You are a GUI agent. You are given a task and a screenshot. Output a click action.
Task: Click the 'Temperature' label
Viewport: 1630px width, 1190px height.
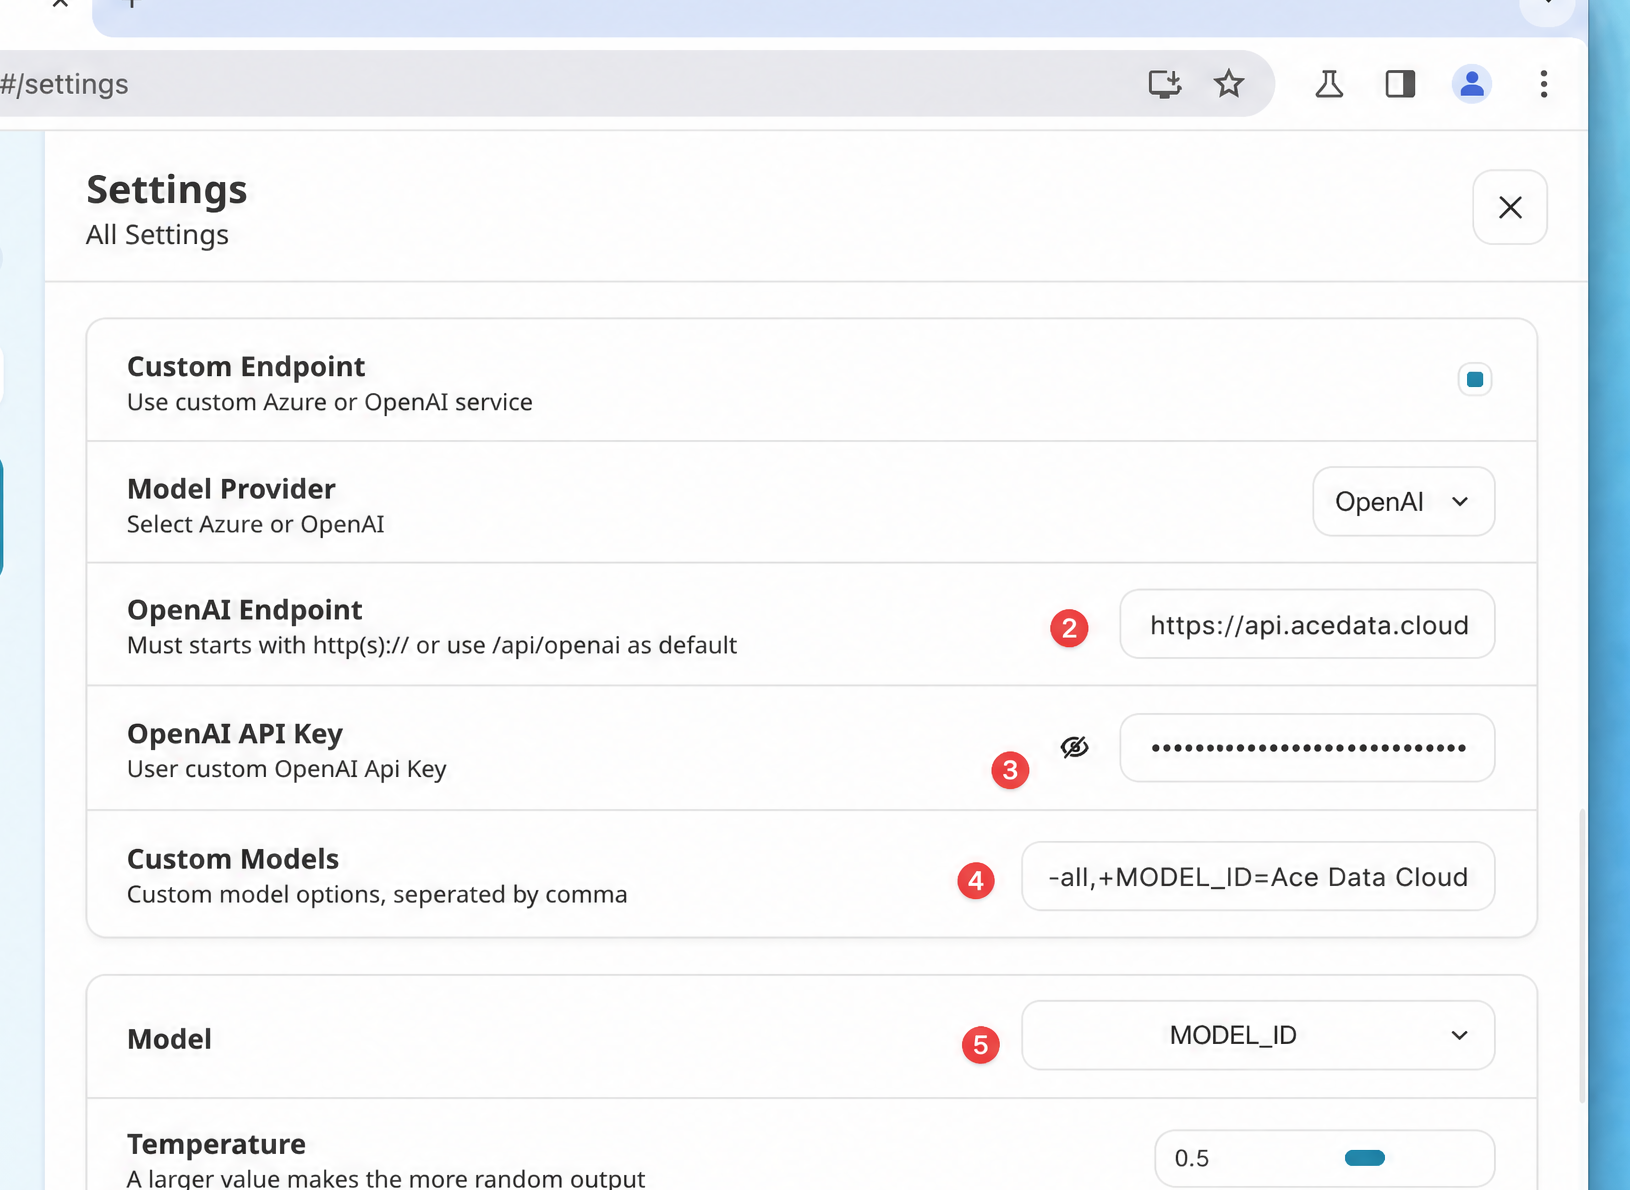pyautogui.click(x=216, y=1143)
